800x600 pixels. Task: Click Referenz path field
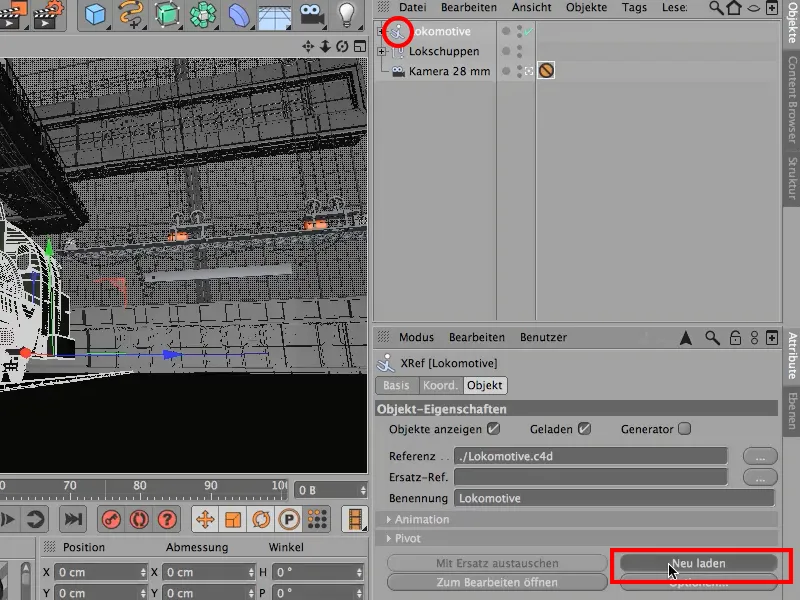tap(591, 456)
